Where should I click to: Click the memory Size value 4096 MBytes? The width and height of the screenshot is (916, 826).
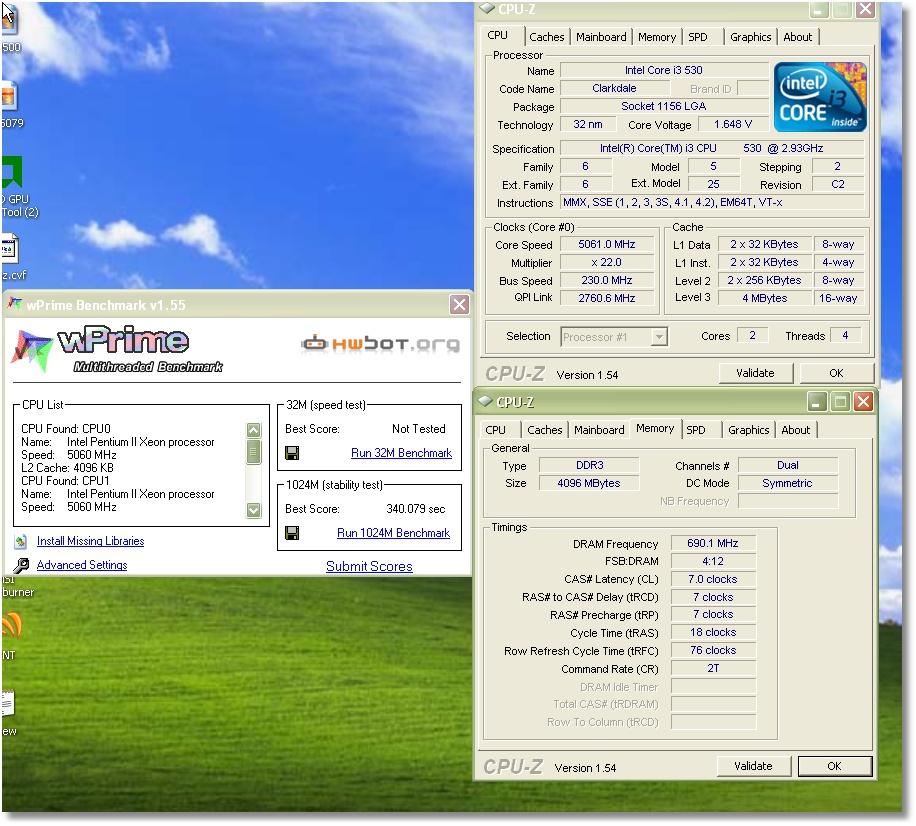coord(588,483)
